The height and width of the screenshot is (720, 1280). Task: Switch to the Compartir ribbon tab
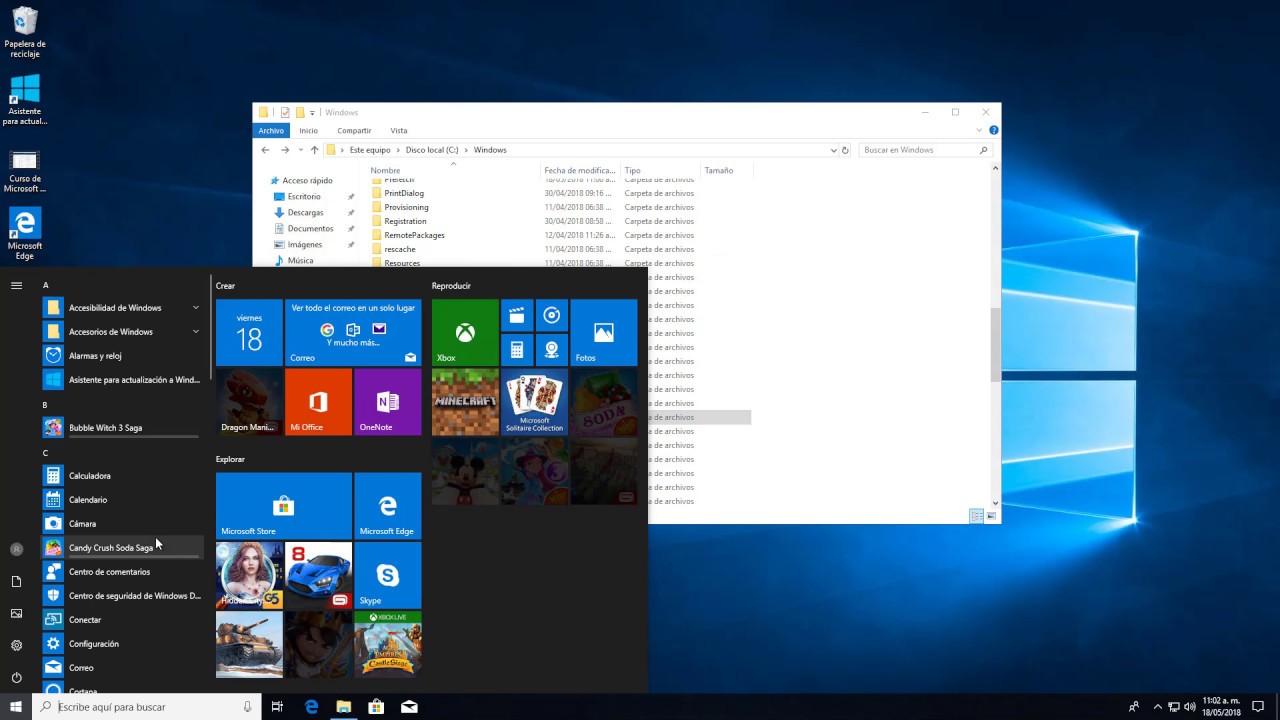[354, 131]
